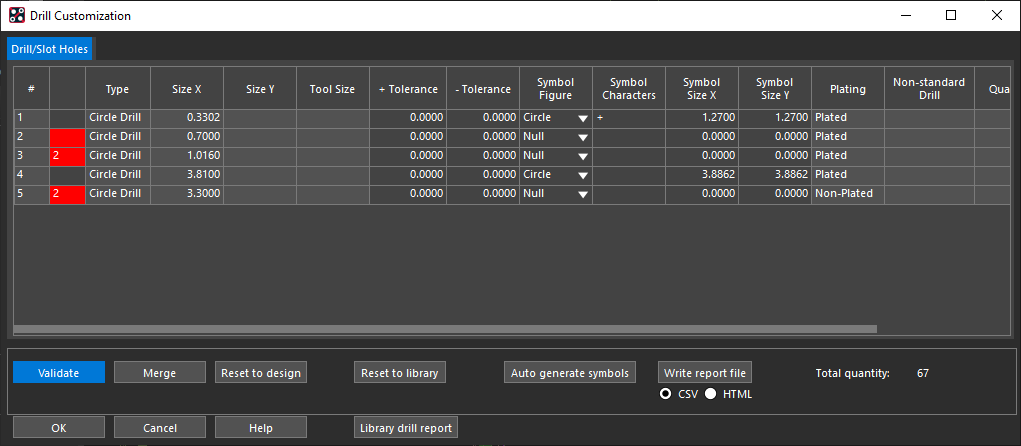This screenshot has height=446, width=1021.
Task: Click the '+' Symbol Characters cell in row 1
Action: pyautogui.click(x=629, y=118)
